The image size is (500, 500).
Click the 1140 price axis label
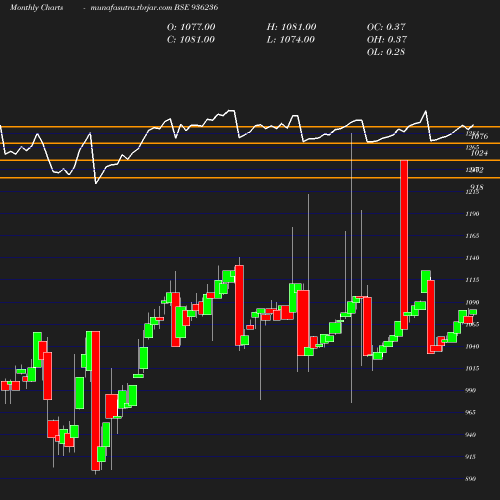point(472,258)
